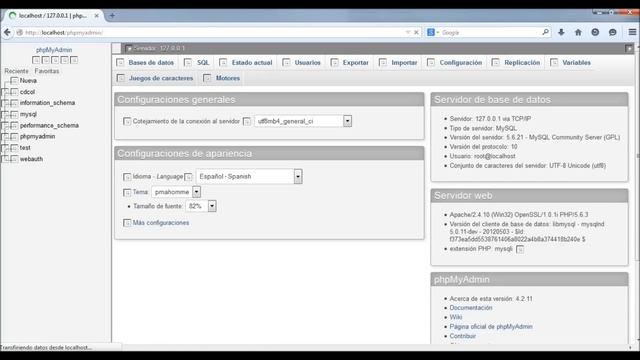Expand the performance_schema database node
The width and height of the screenshot is (640, 360).
coord(5,126)
